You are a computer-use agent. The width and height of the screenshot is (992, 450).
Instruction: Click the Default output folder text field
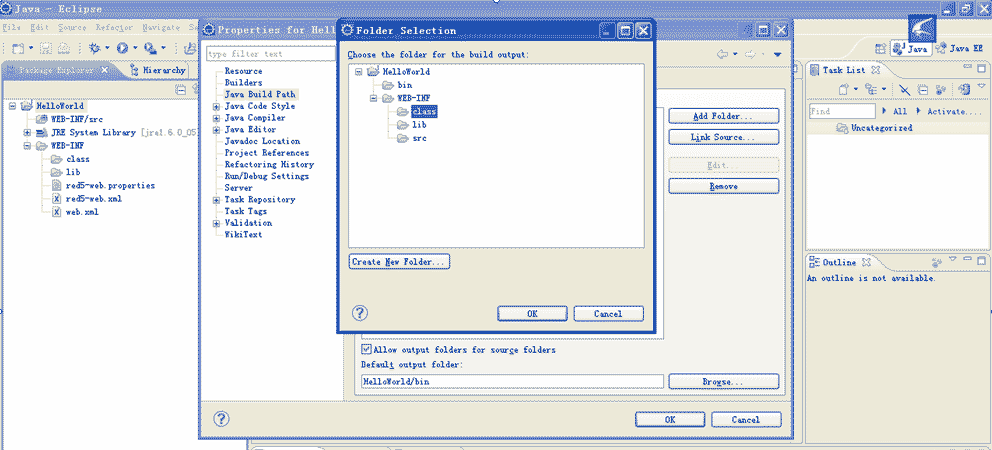click(x=512, y=382)
